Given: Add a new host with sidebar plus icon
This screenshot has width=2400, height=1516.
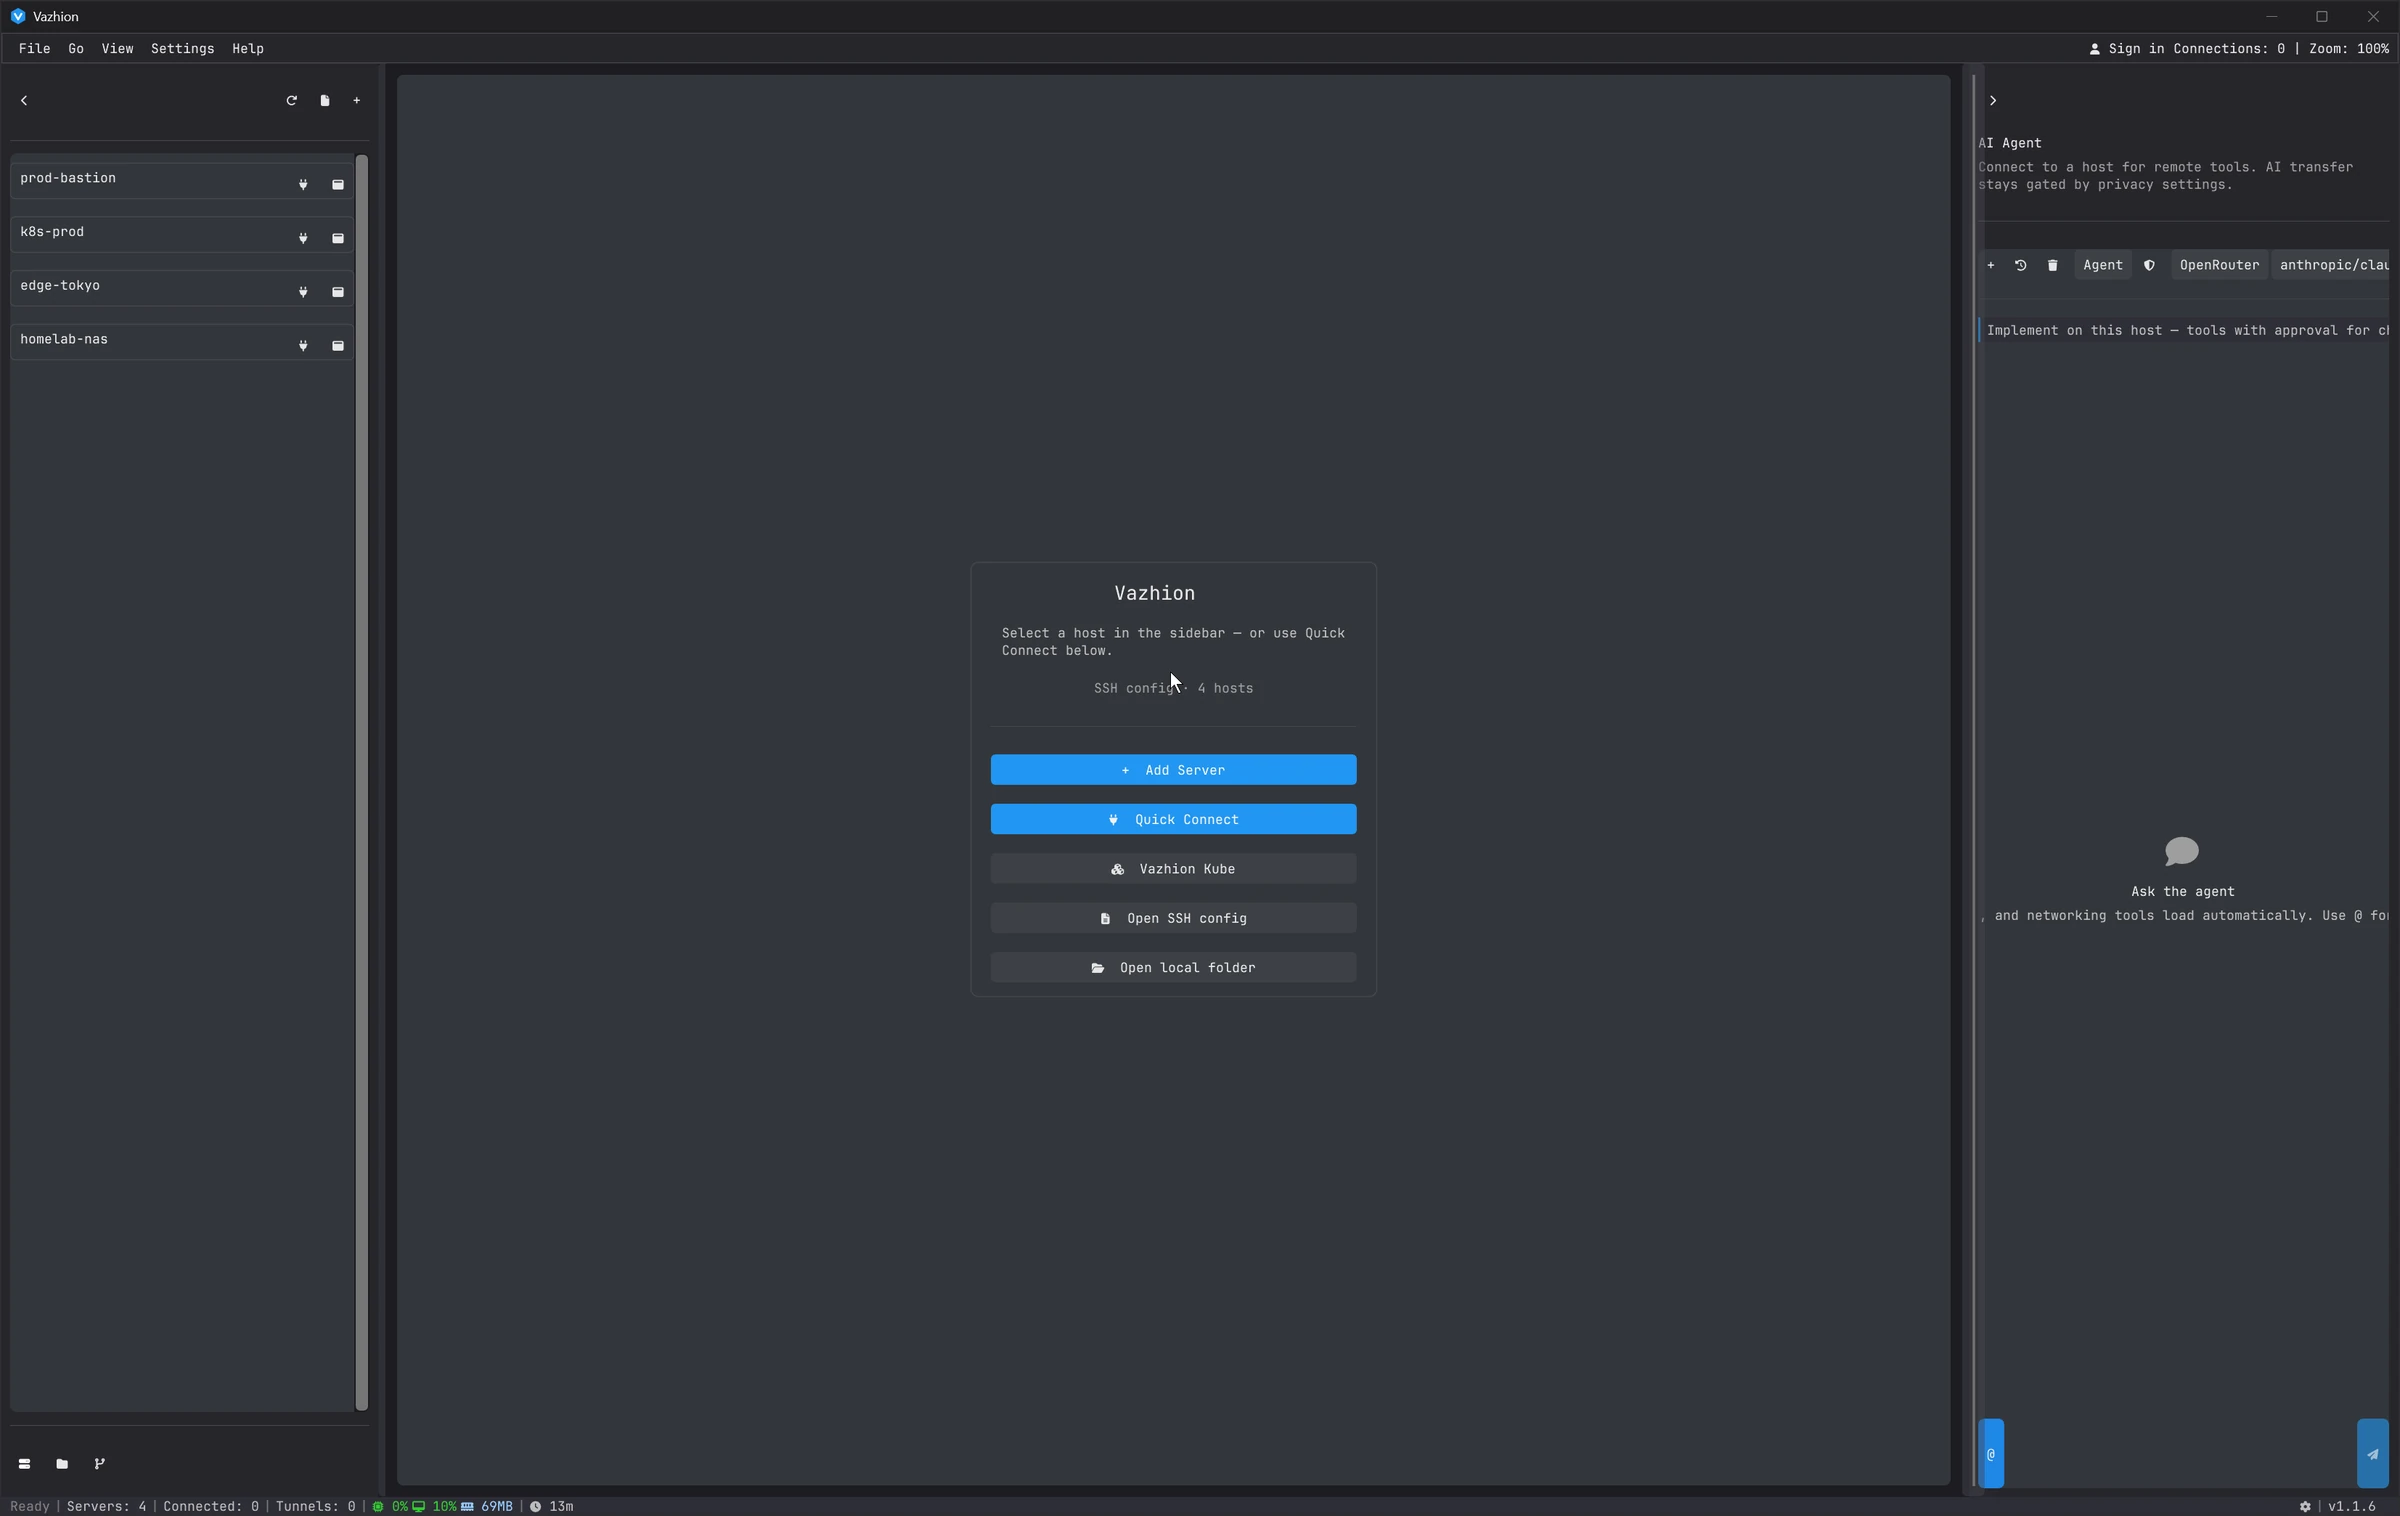Looking at the screenshot, I should tap(357, 100).
